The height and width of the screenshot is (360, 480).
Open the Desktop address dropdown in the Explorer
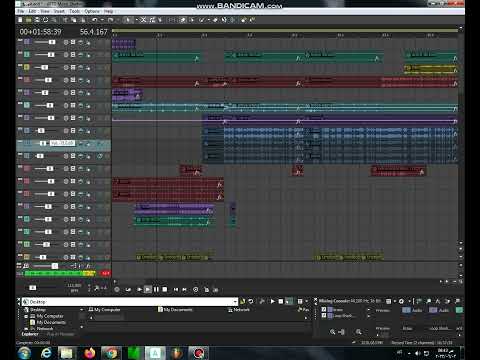236,302
